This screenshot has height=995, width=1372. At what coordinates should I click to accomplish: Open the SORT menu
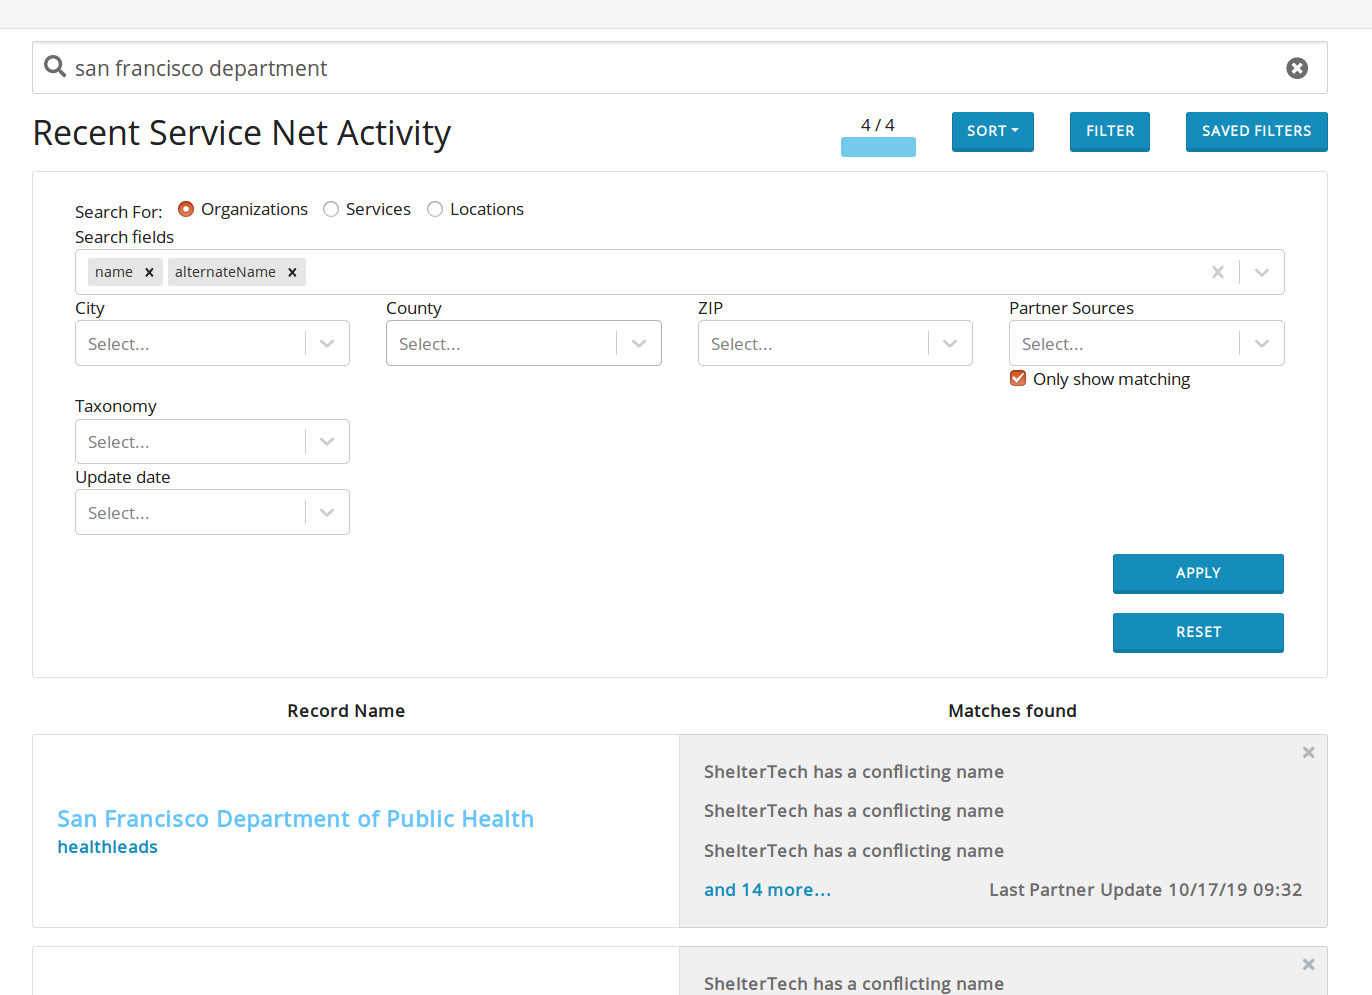(992, 131)
